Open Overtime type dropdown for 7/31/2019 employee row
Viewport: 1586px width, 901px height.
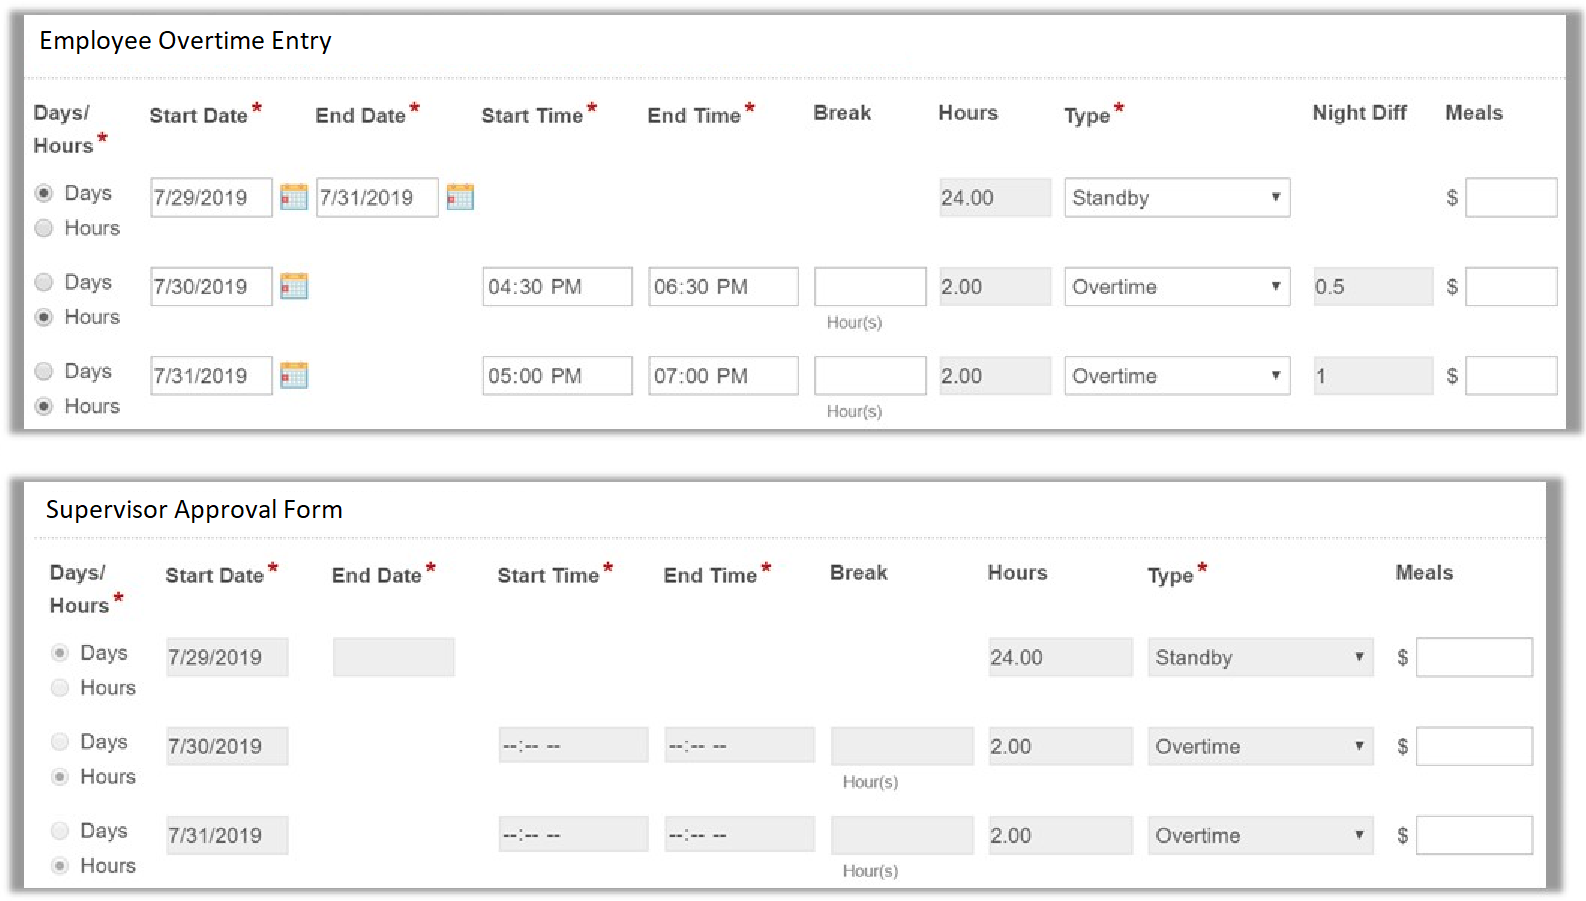click(1176, 376)
